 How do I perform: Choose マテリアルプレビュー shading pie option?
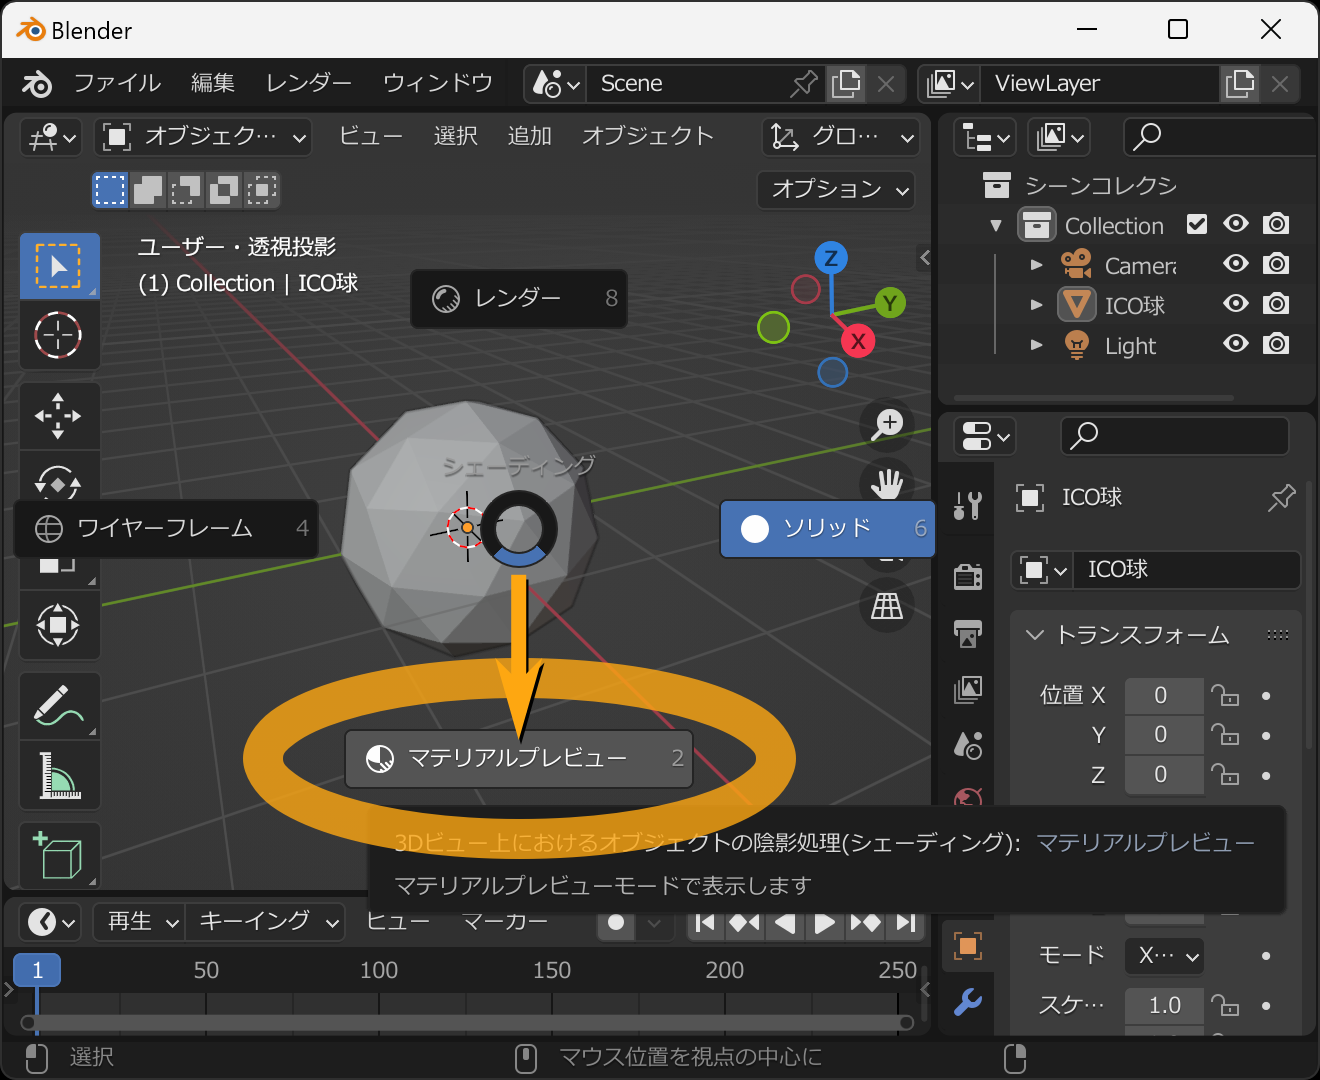coord(519,759)
